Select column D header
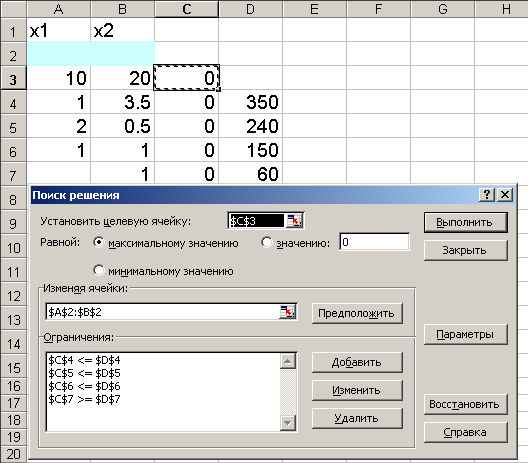Screen dimensions: 528x463 coord(251,9)
